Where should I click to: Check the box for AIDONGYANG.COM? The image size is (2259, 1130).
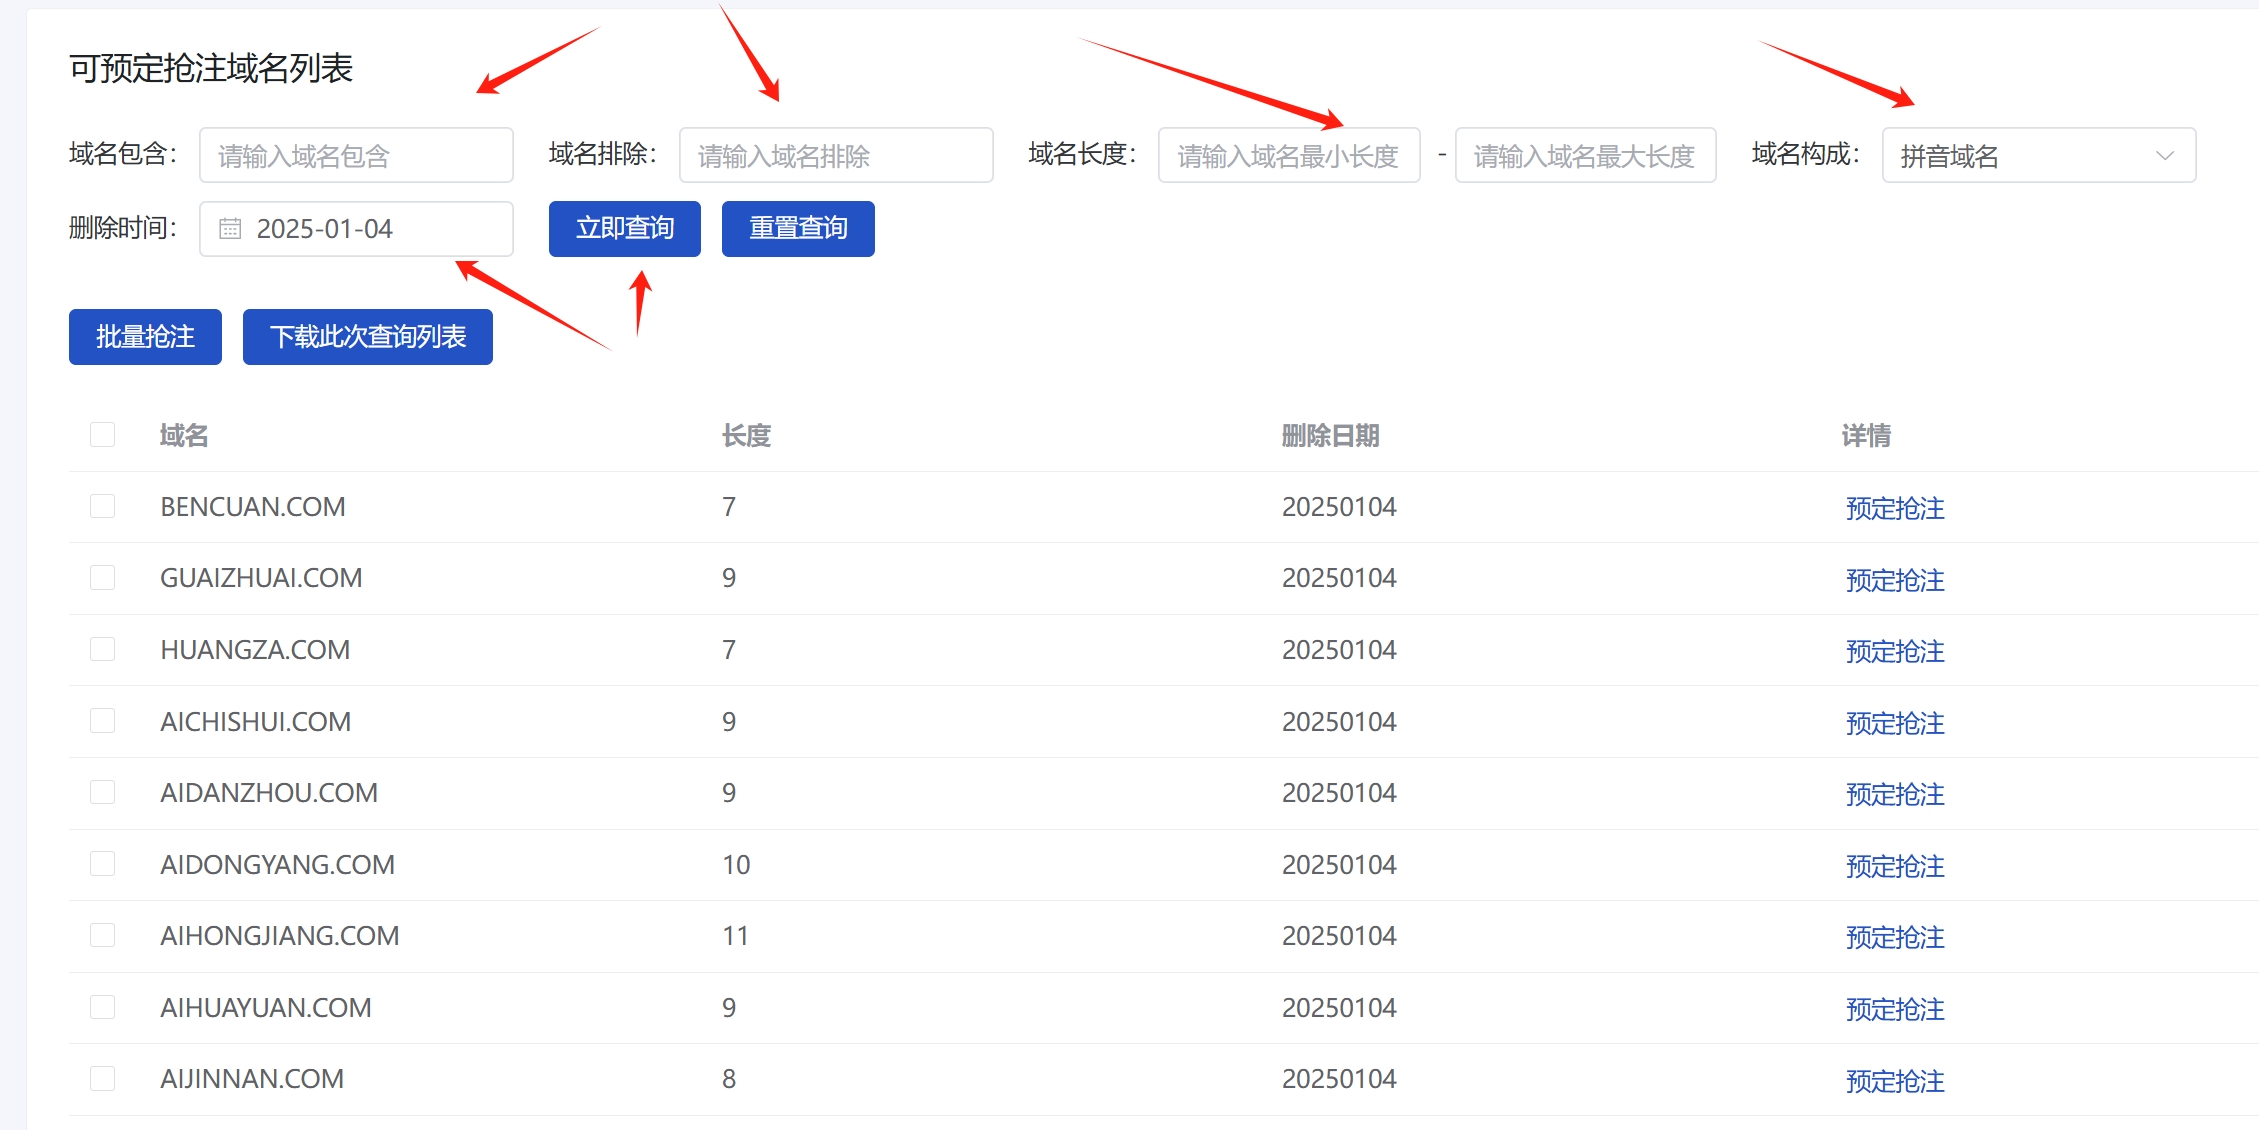[102, 863]
